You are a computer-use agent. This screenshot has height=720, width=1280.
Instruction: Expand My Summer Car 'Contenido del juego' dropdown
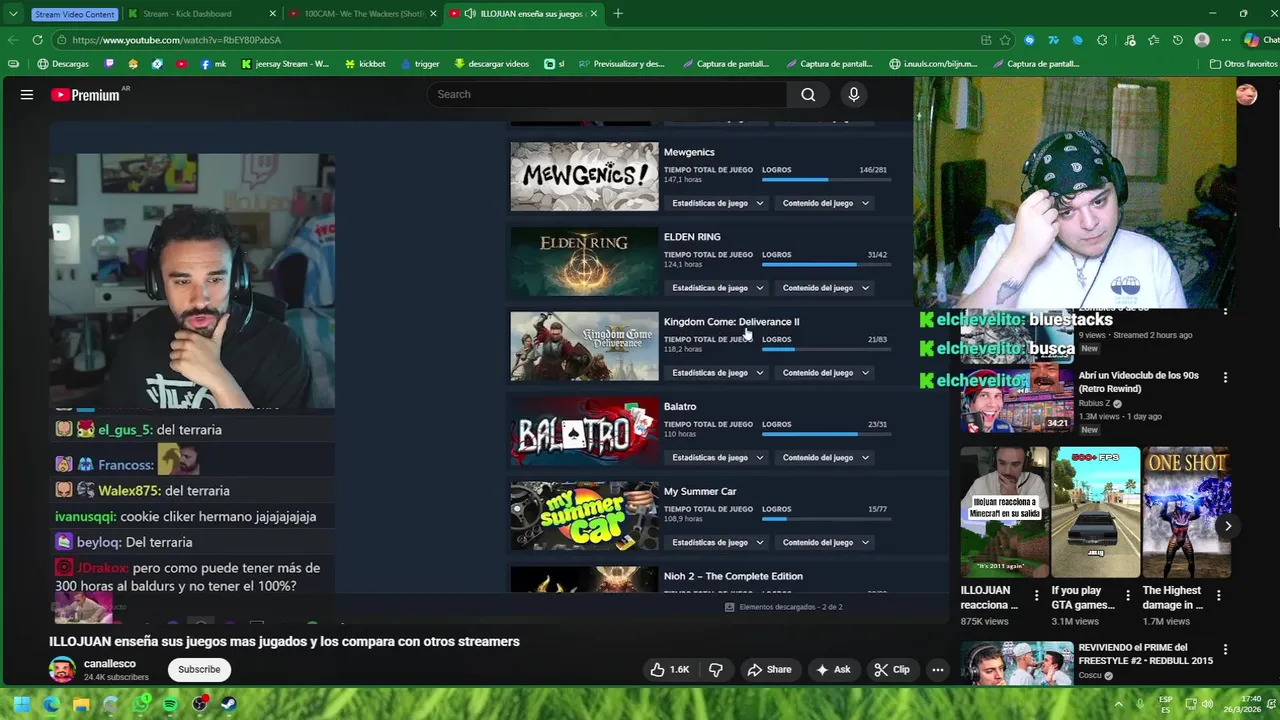(825, 543)
